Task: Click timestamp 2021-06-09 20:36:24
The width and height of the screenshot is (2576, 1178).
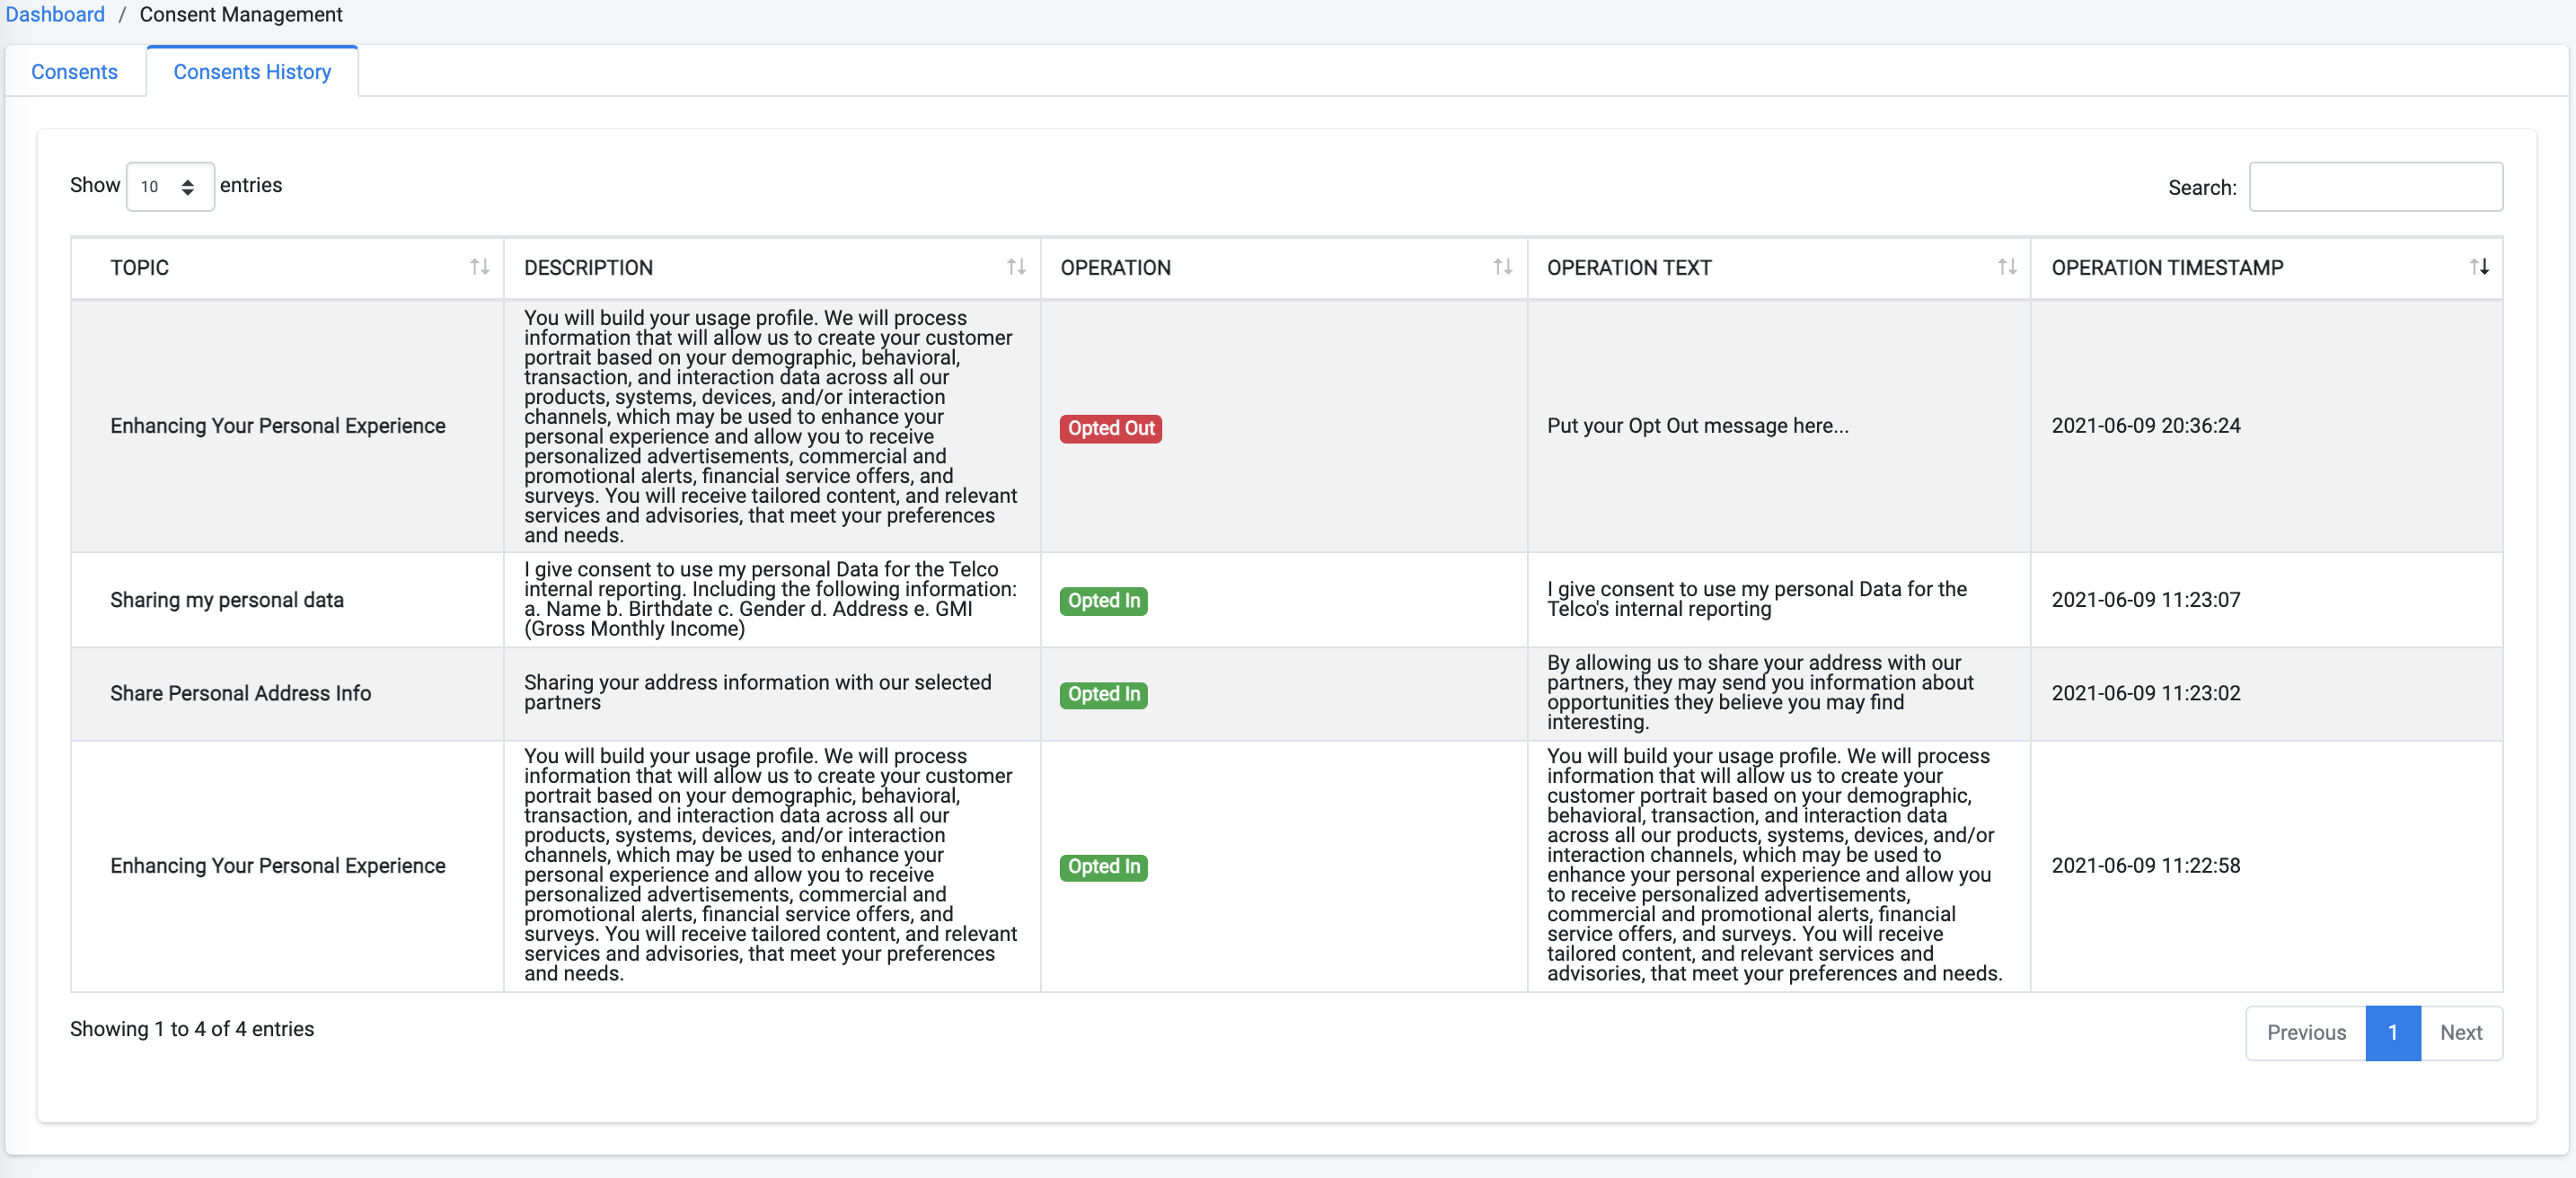Action: point(2146,425)
